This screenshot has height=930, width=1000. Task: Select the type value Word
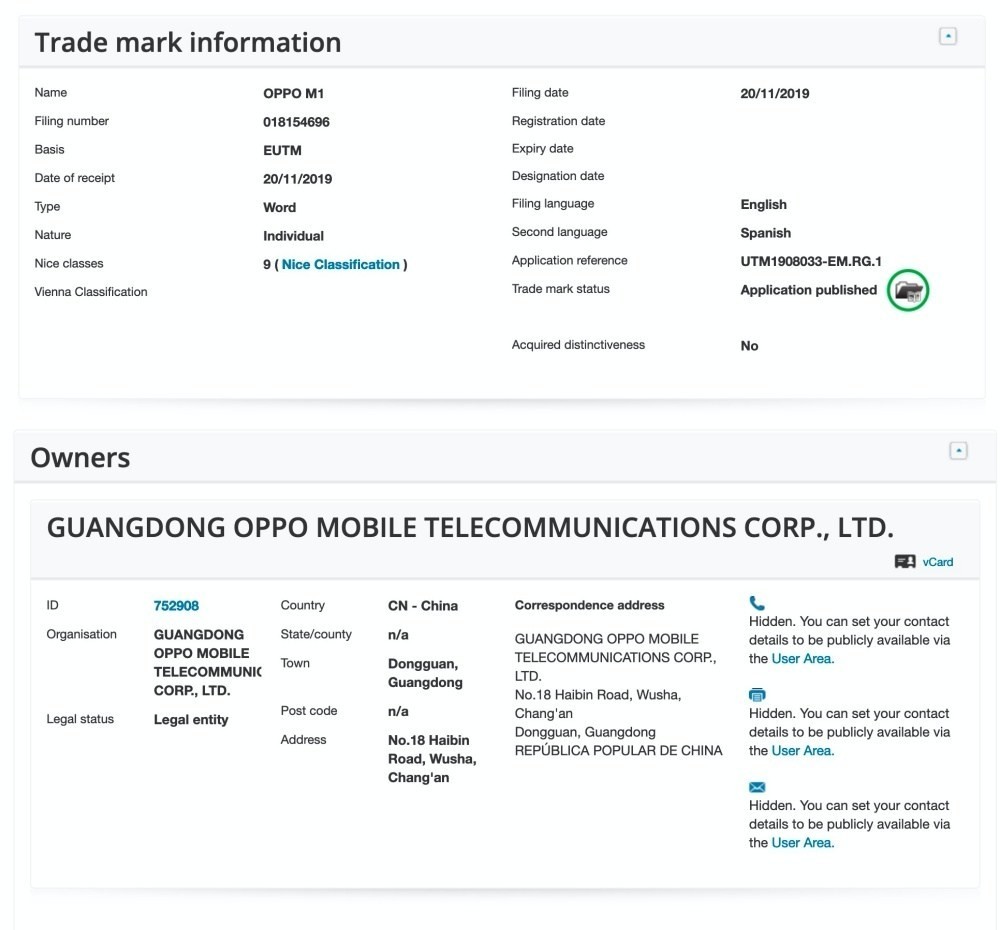[x=279, y=208]
